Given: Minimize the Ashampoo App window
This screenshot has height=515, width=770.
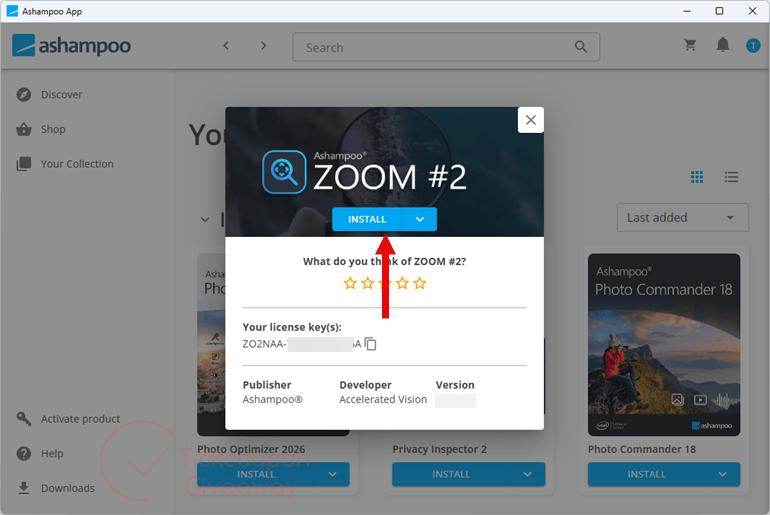Looking at the screenshot, I should click(687, 11).
